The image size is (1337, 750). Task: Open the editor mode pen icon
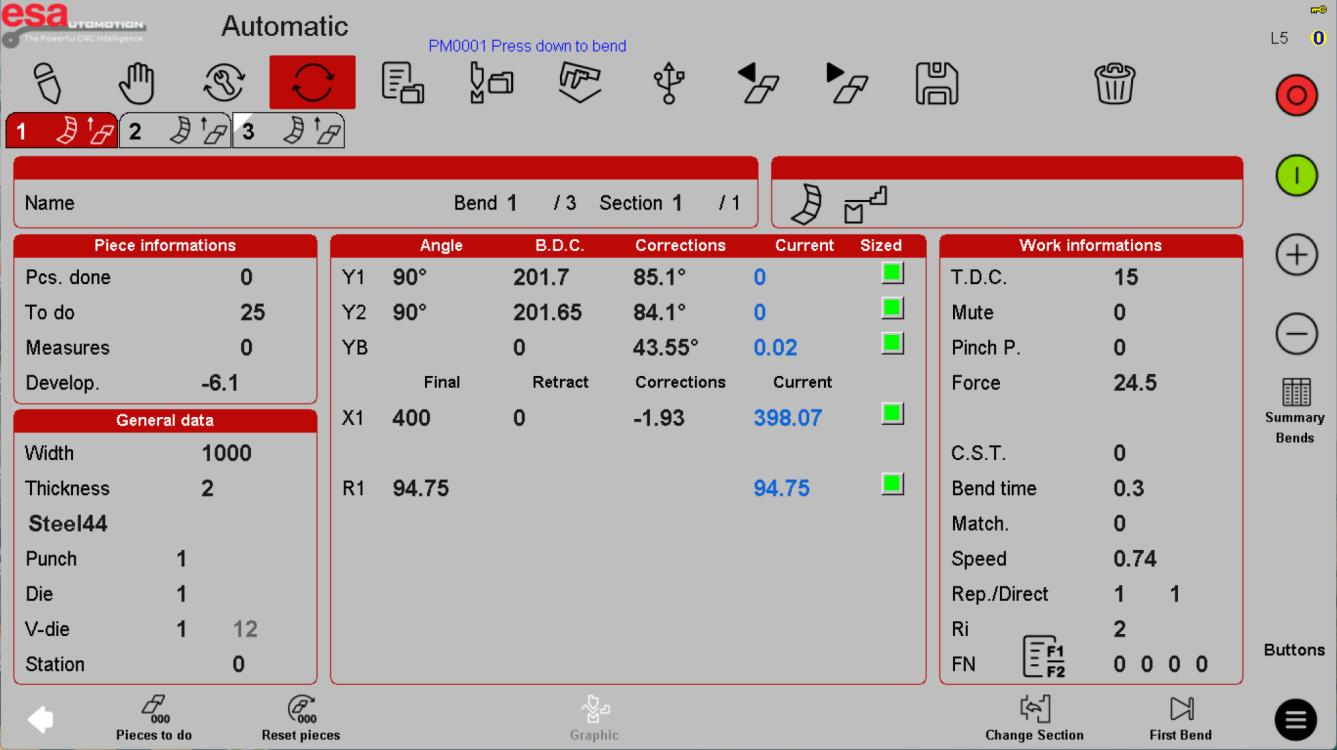click(47, 83)
